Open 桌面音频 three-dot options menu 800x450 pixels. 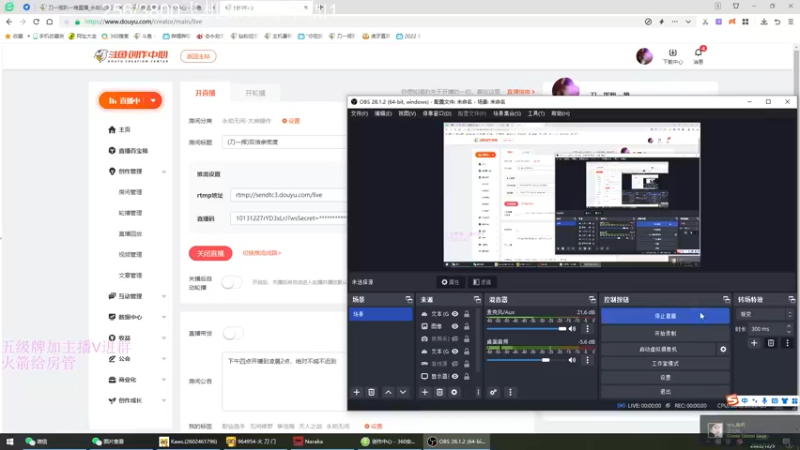587,360
